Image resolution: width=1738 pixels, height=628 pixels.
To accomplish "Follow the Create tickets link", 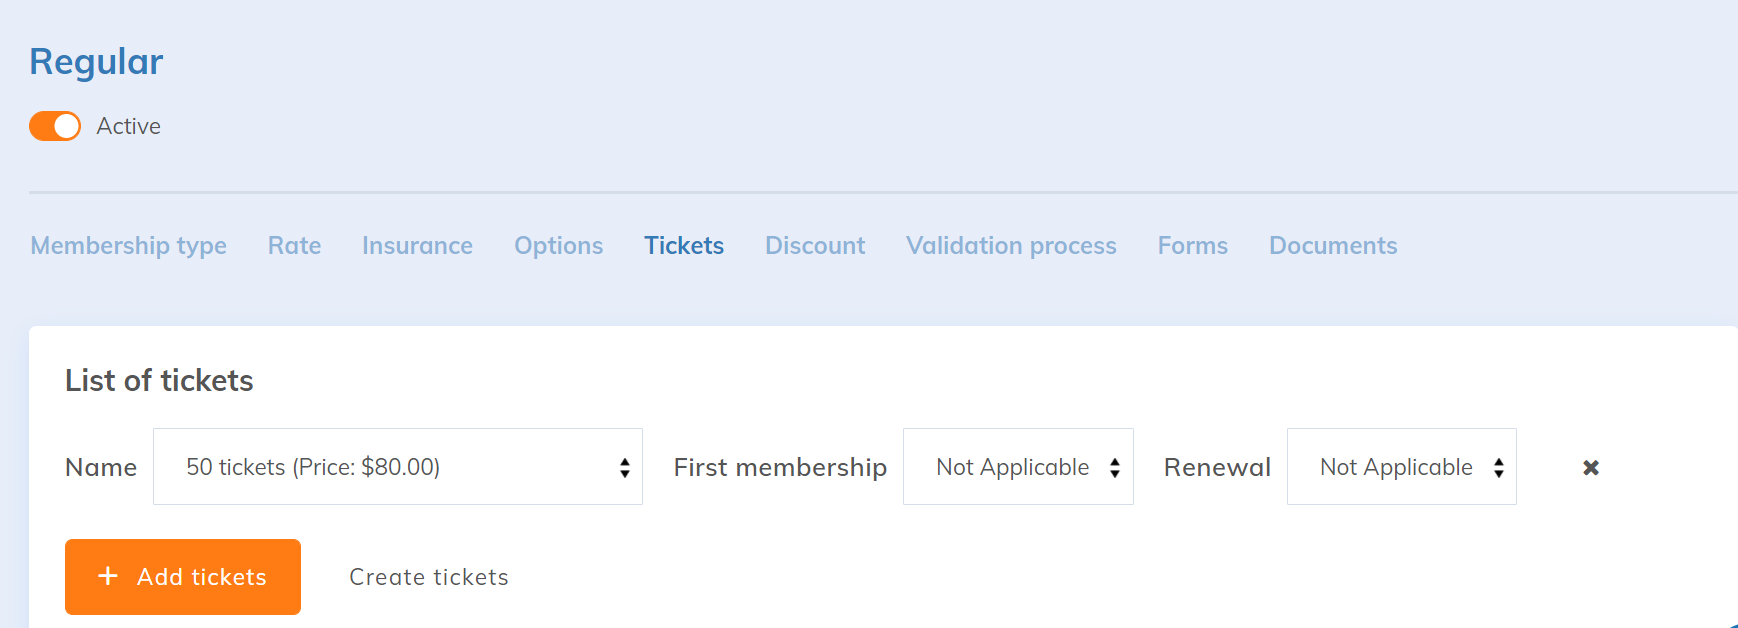I will [x=429, y=577].
